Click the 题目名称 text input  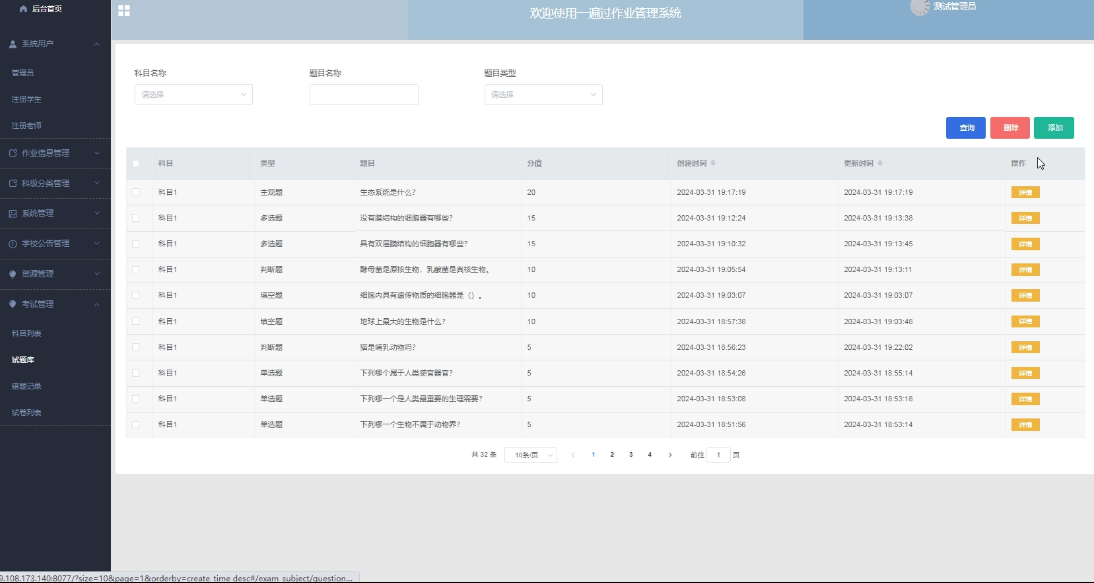click(x=364, y=94)
